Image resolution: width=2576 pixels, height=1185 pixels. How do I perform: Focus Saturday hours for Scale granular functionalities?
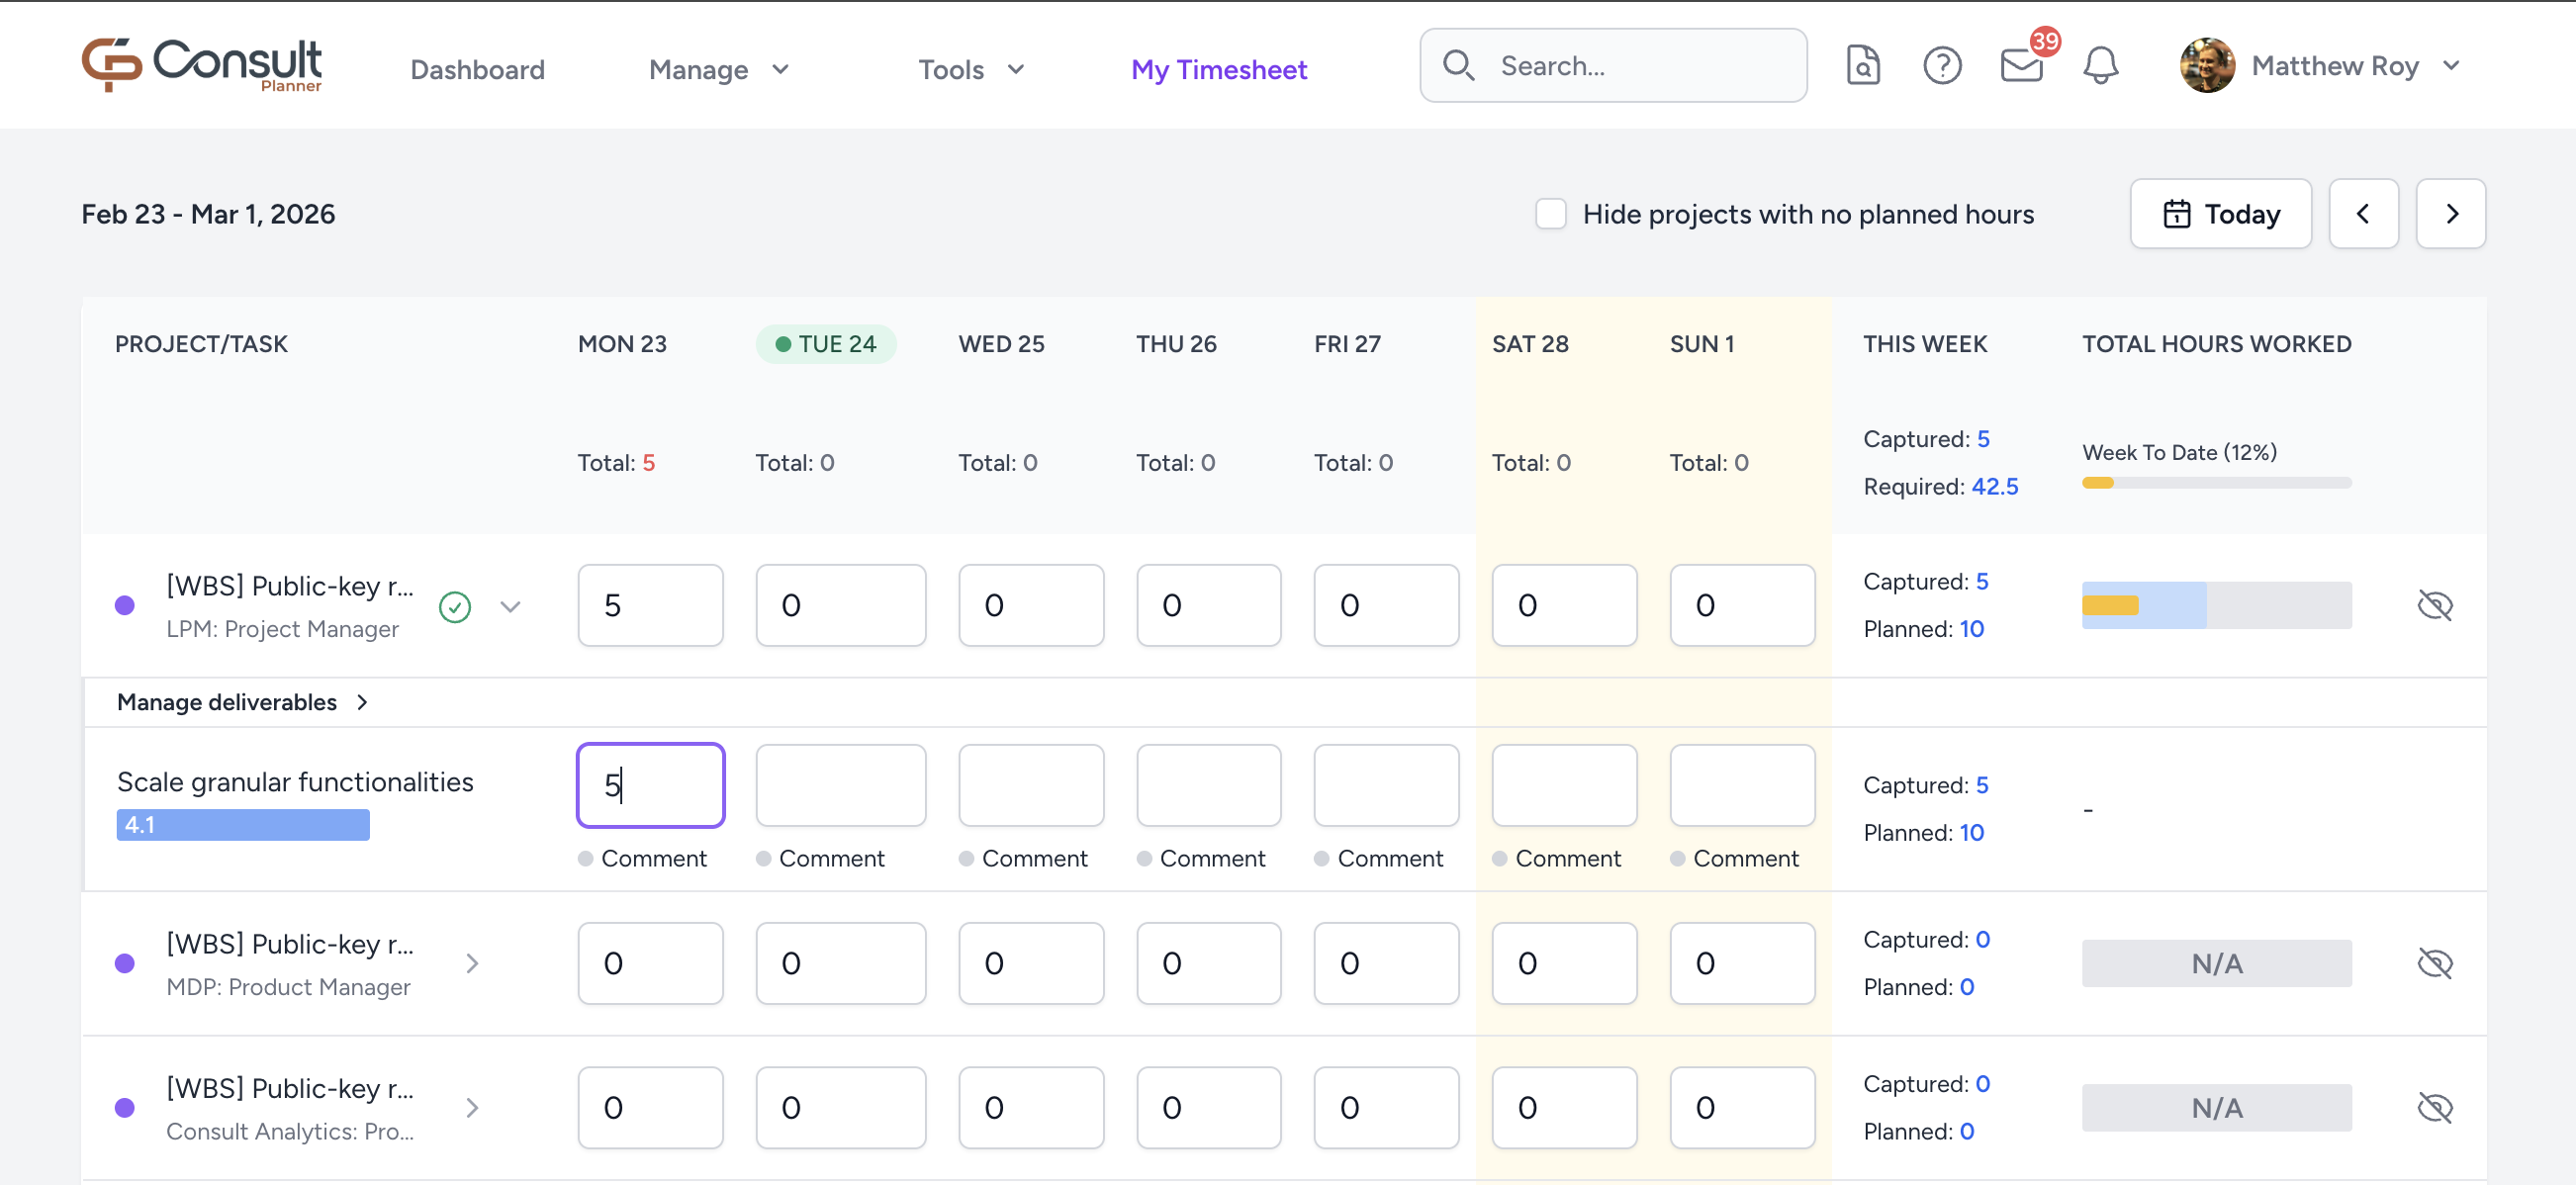pos(1564,785)
